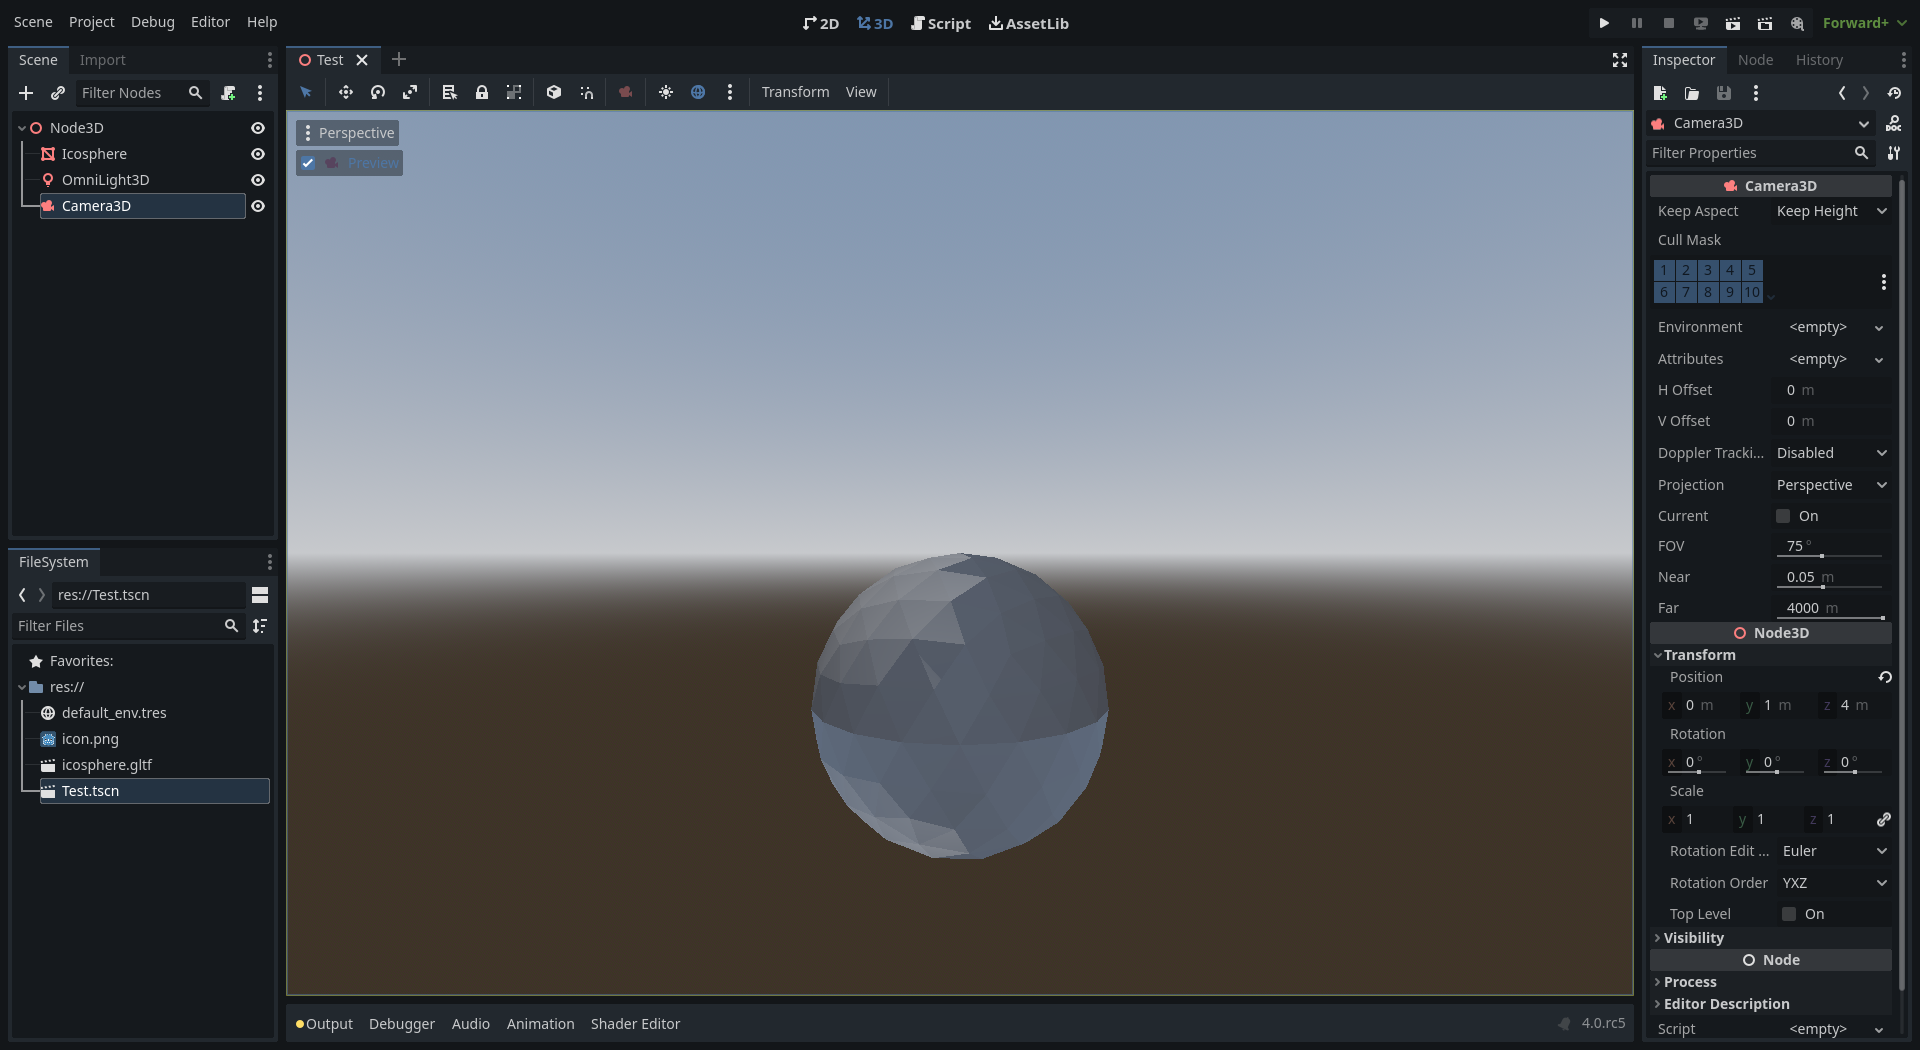Switch to the Import tab
Image resolution: width=1920 pixels, height=1050 pixels.
click(x=103, y=60)
